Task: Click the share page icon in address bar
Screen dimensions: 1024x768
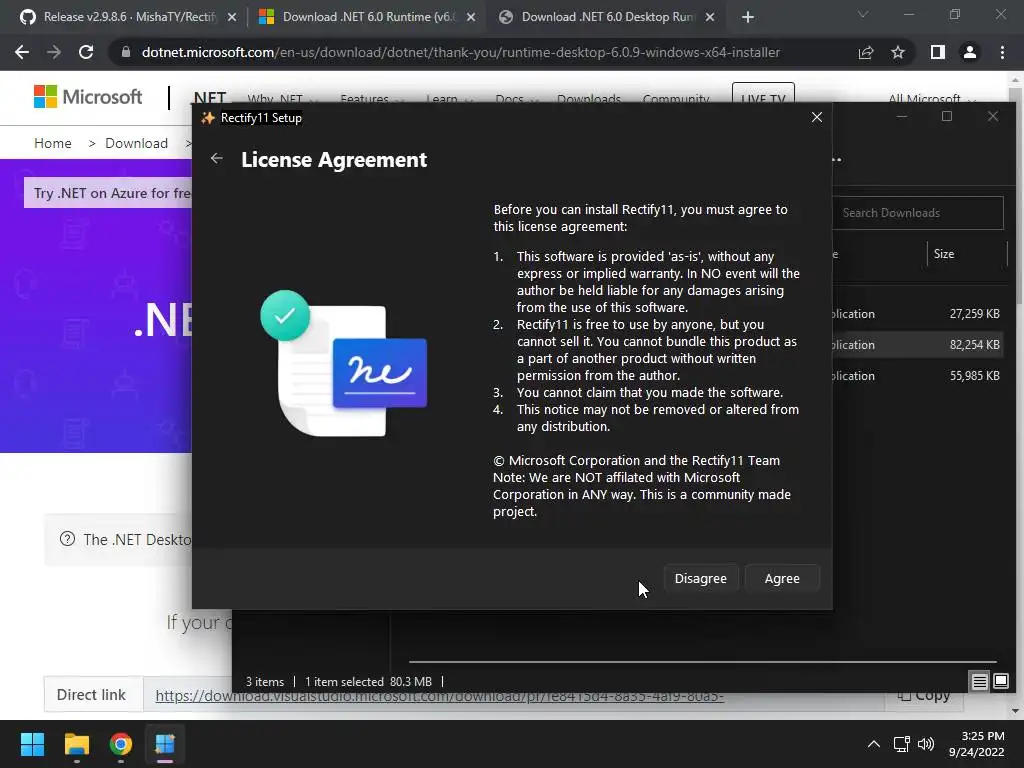Action: (866, 52)
